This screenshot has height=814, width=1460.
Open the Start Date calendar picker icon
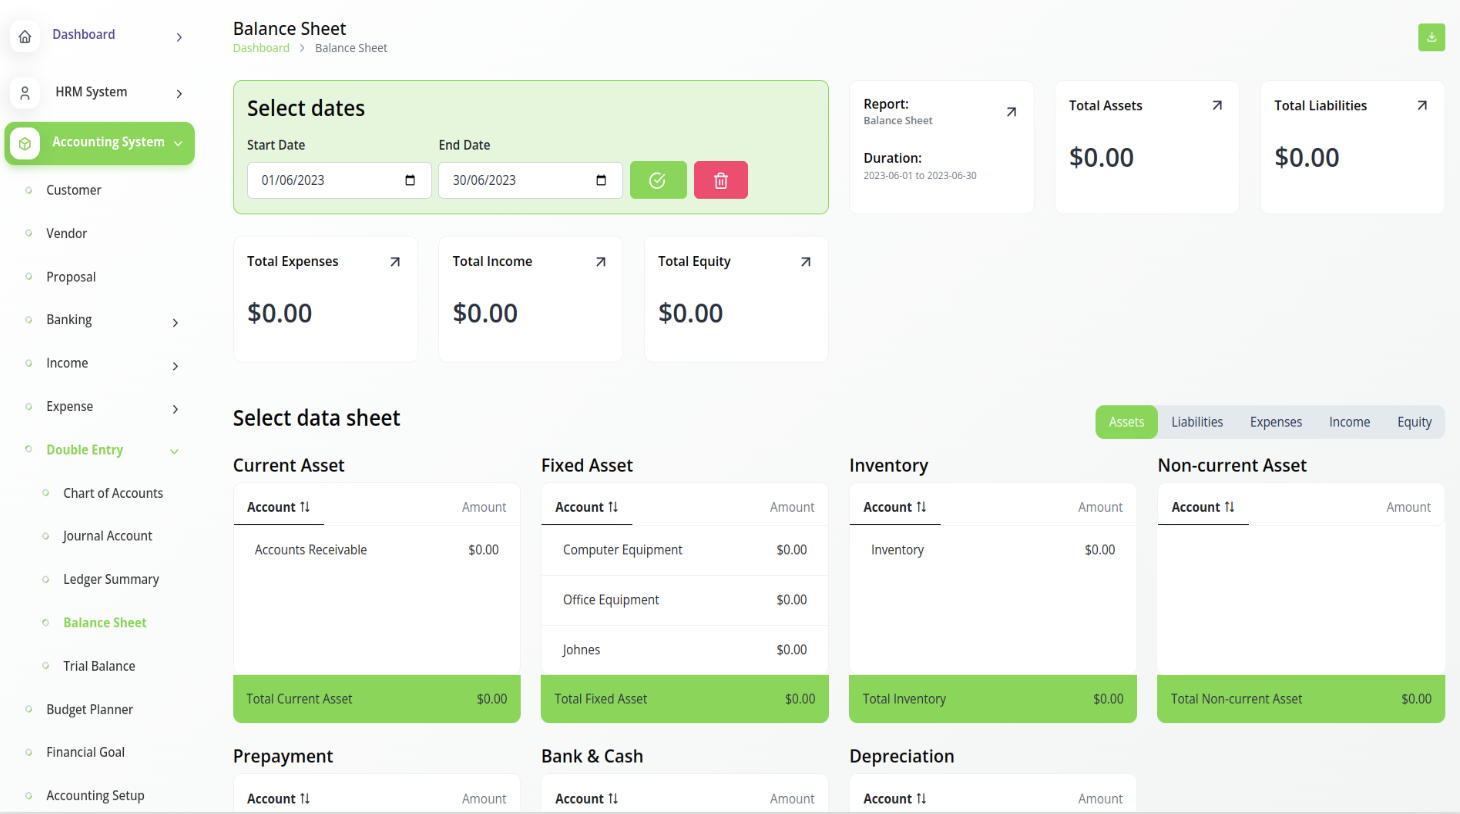pyautogui.click(x=410, y=180)
